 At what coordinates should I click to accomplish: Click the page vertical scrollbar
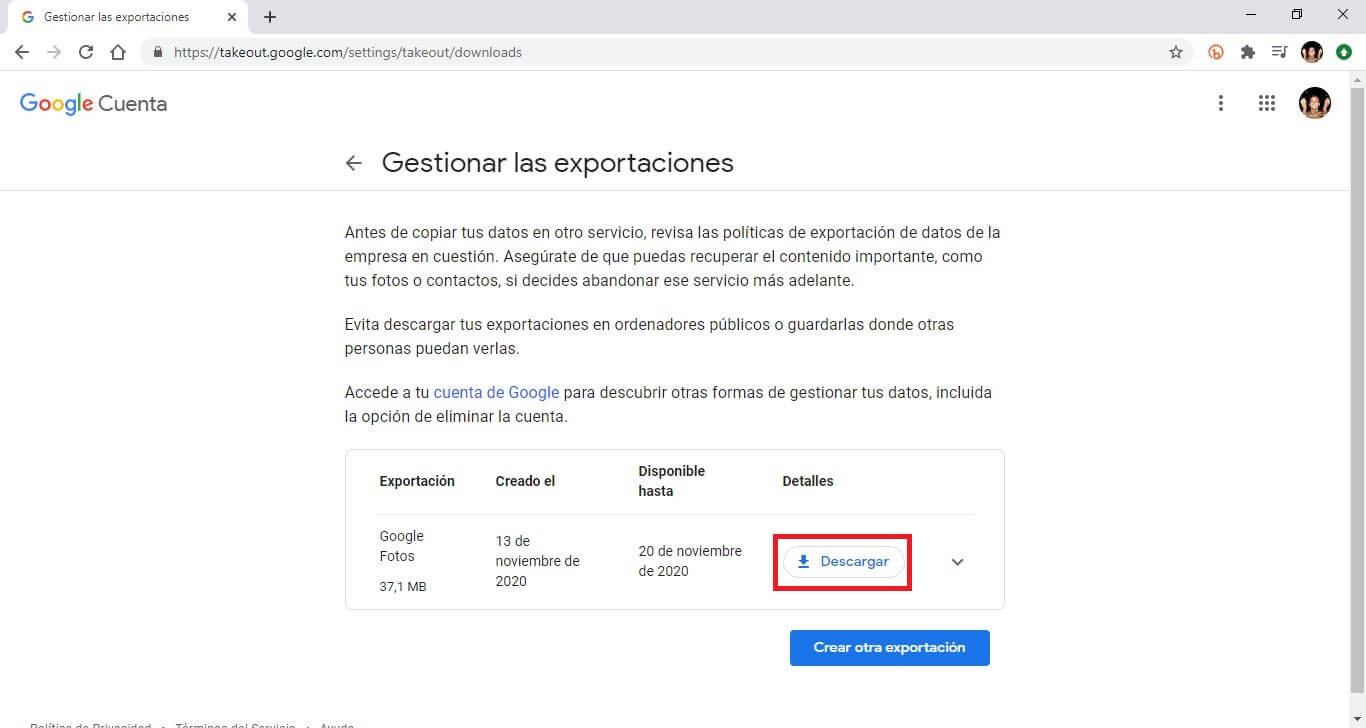tap(1357, 390)
